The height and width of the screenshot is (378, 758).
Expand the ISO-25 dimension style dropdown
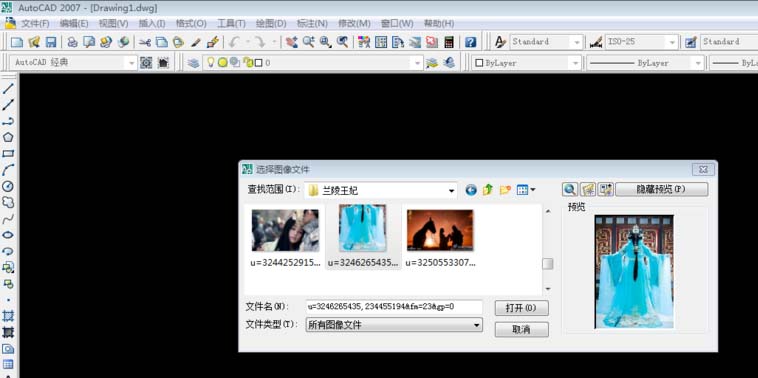pos(672,42)
